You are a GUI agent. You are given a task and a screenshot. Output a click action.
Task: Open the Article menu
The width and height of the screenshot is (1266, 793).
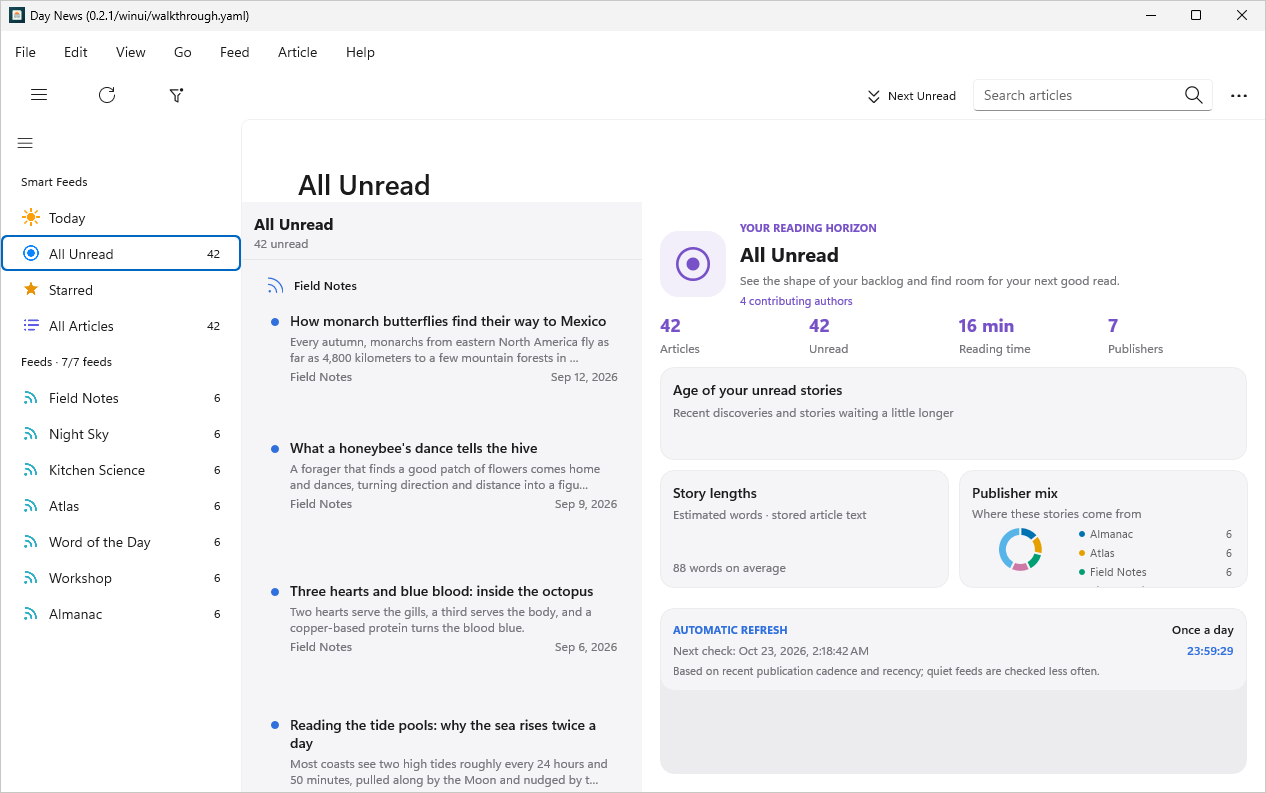tap(298, 52)
